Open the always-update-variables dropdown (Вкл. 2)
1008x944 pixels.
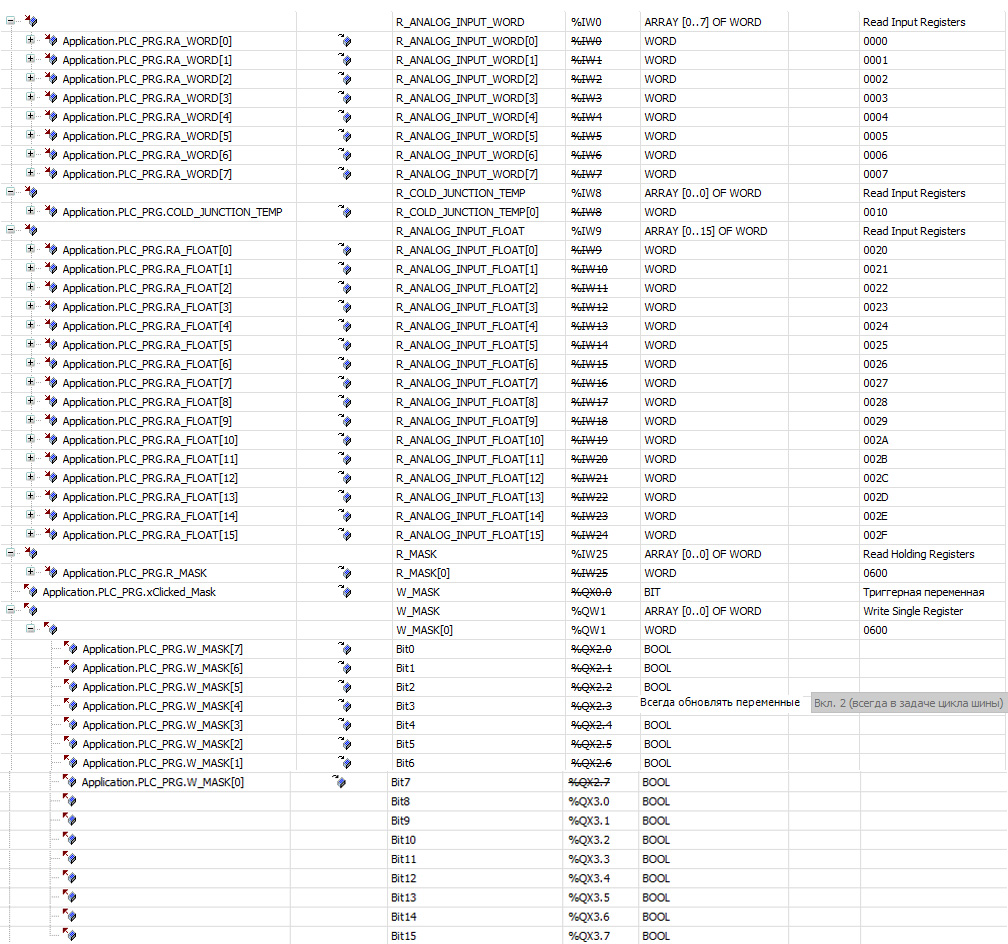point(908,703)
